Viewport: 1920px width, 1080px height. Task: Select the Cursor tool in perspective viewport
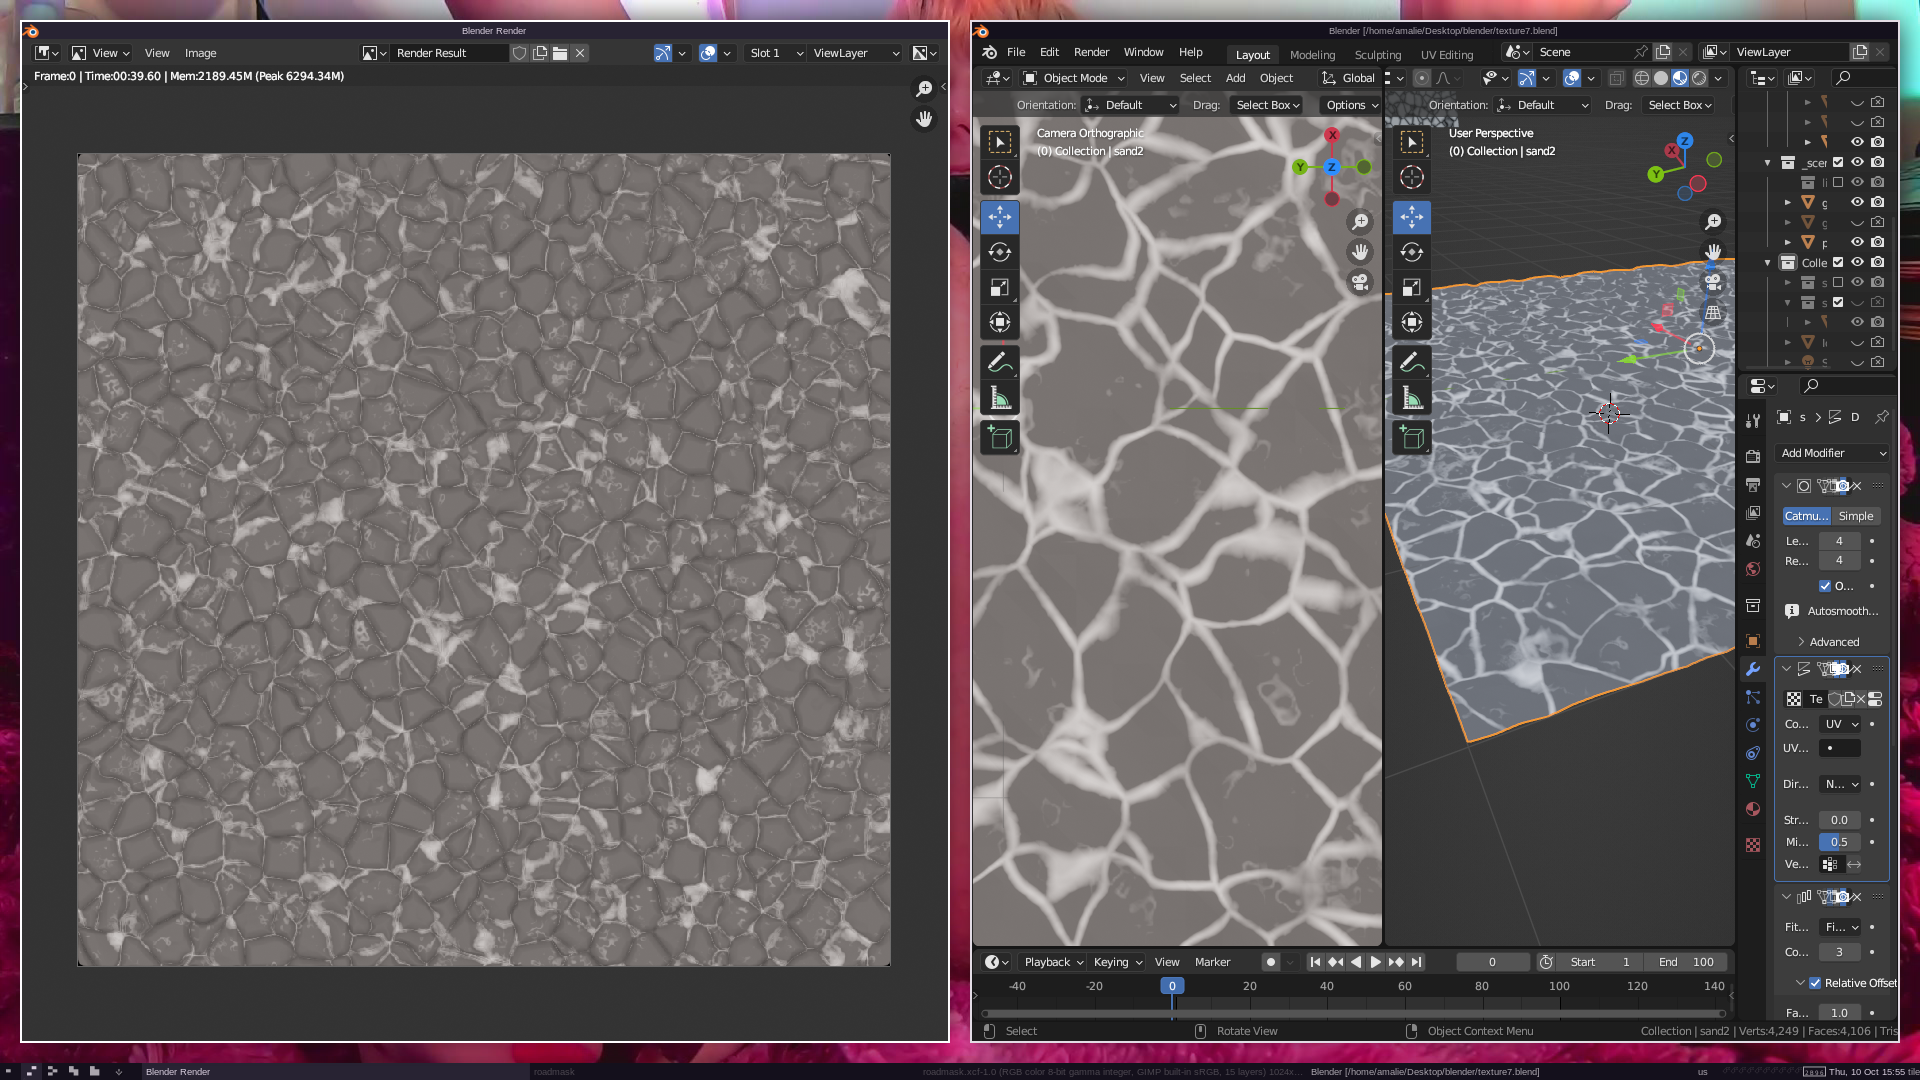click(1411, 177)
